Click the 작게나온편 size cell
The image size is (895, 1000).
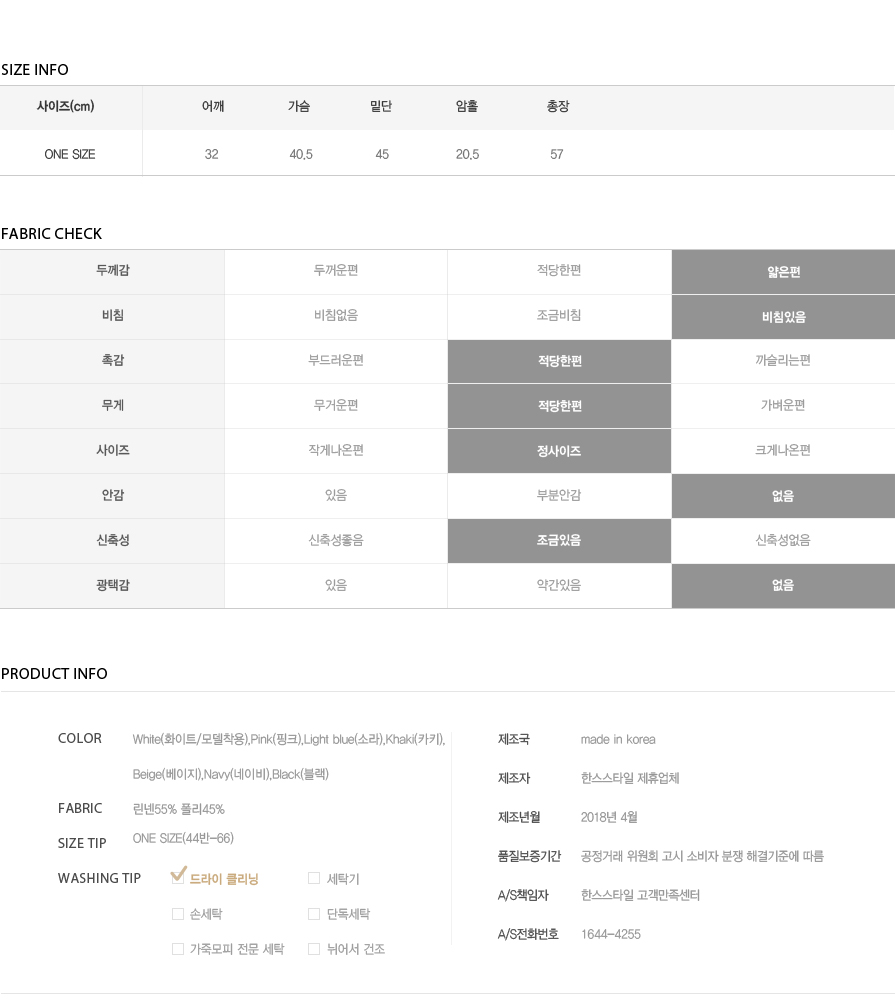click(x=336, y=450)
